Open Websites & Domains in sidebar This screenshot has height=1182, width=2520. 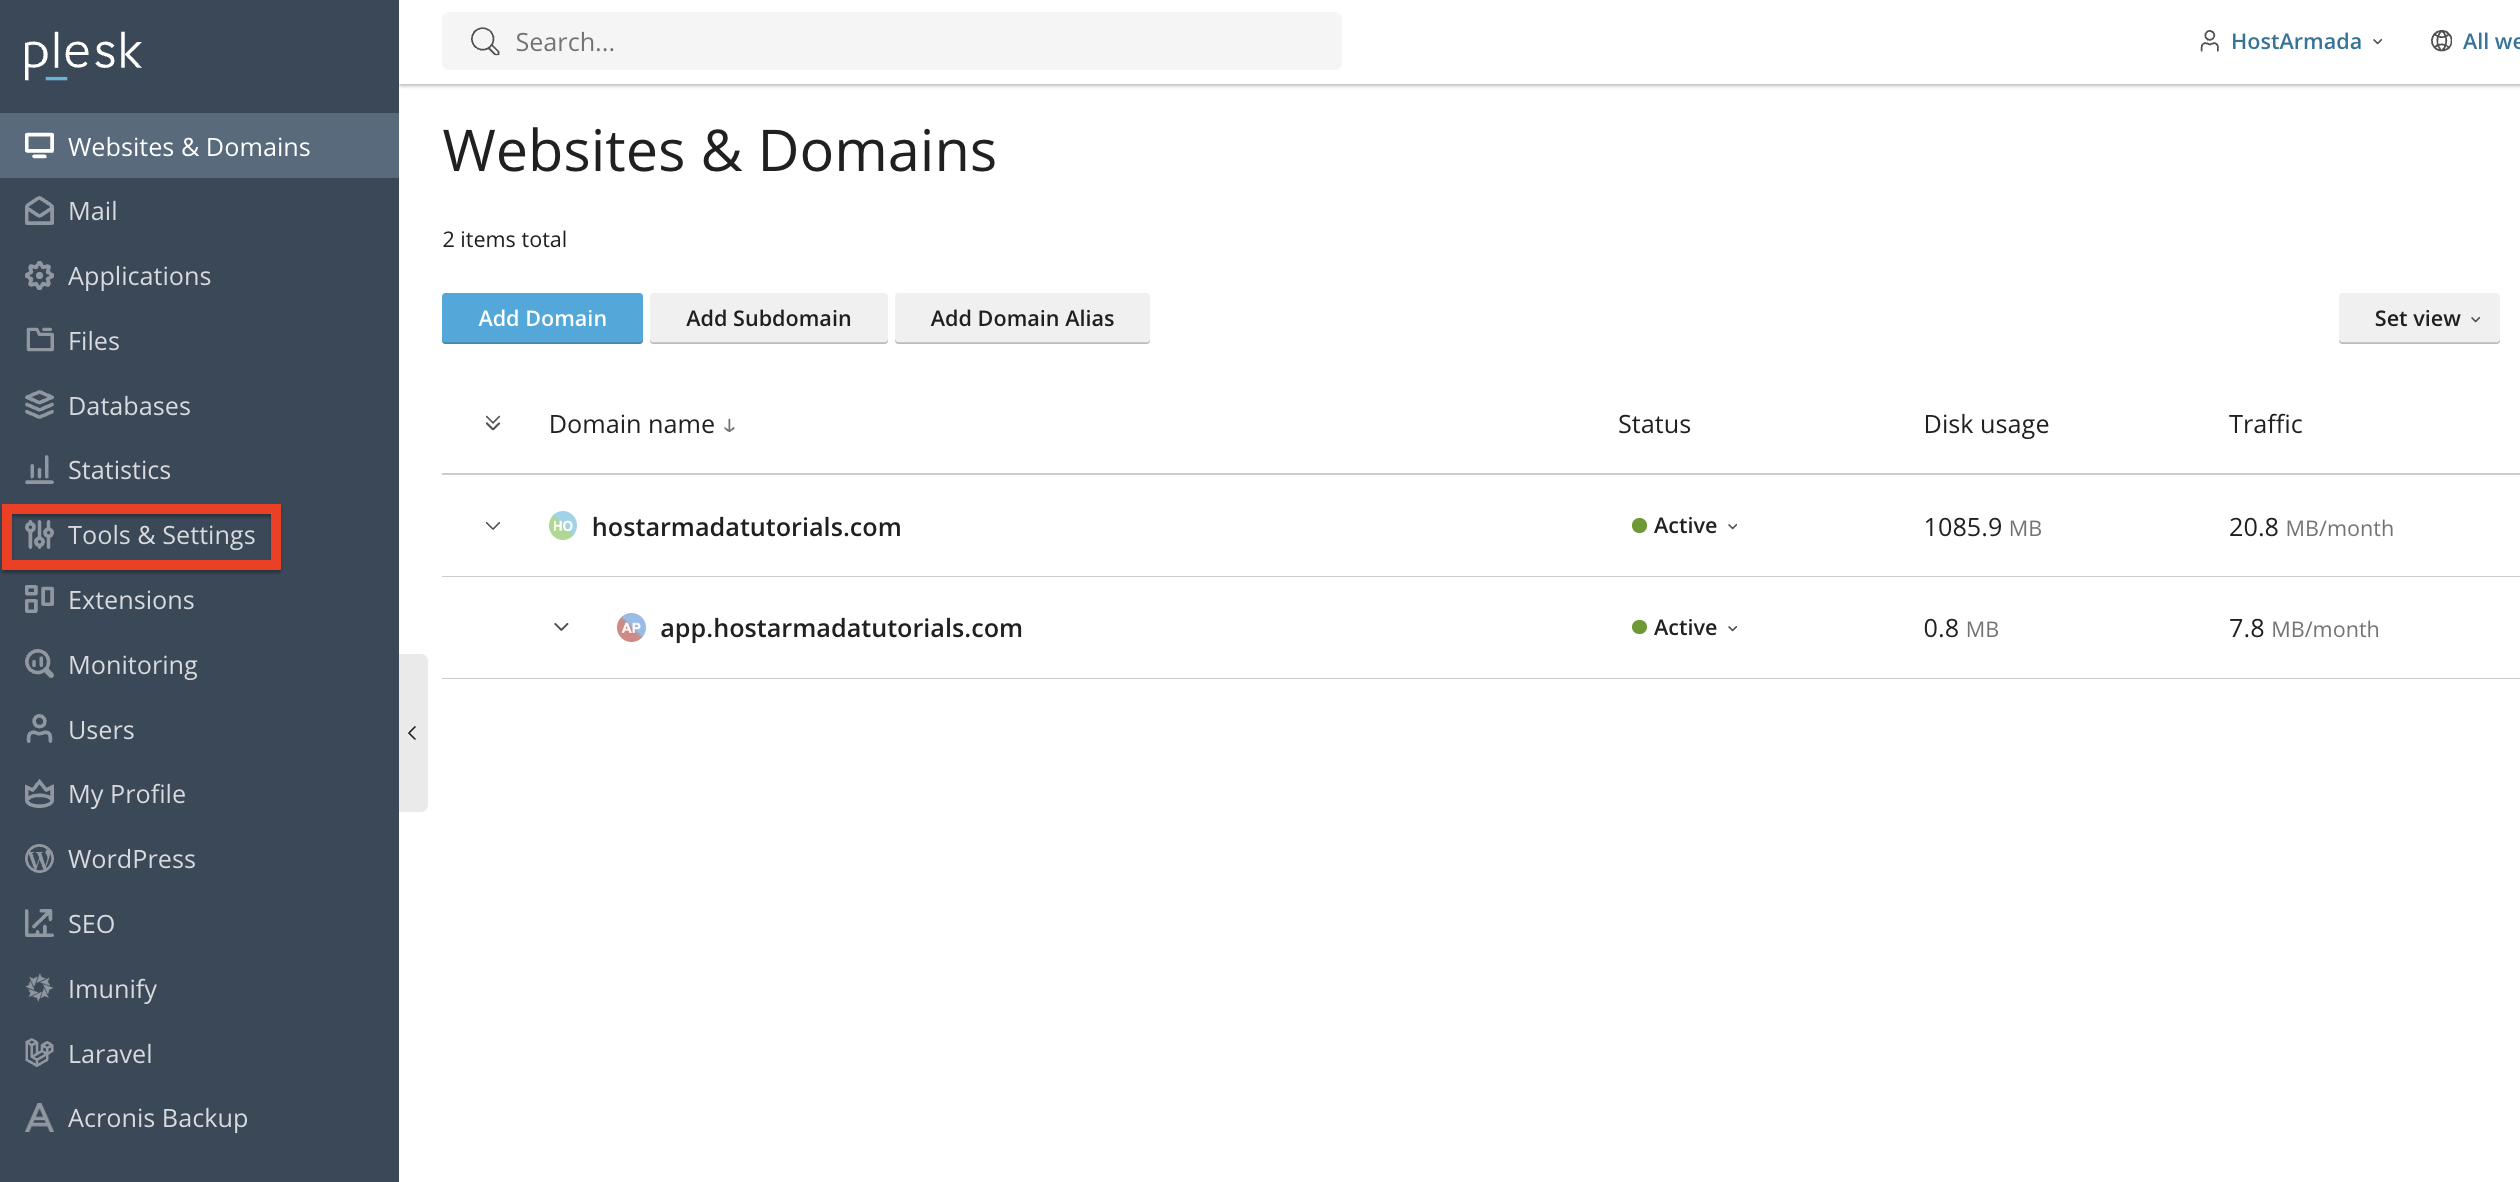(199, 146)
